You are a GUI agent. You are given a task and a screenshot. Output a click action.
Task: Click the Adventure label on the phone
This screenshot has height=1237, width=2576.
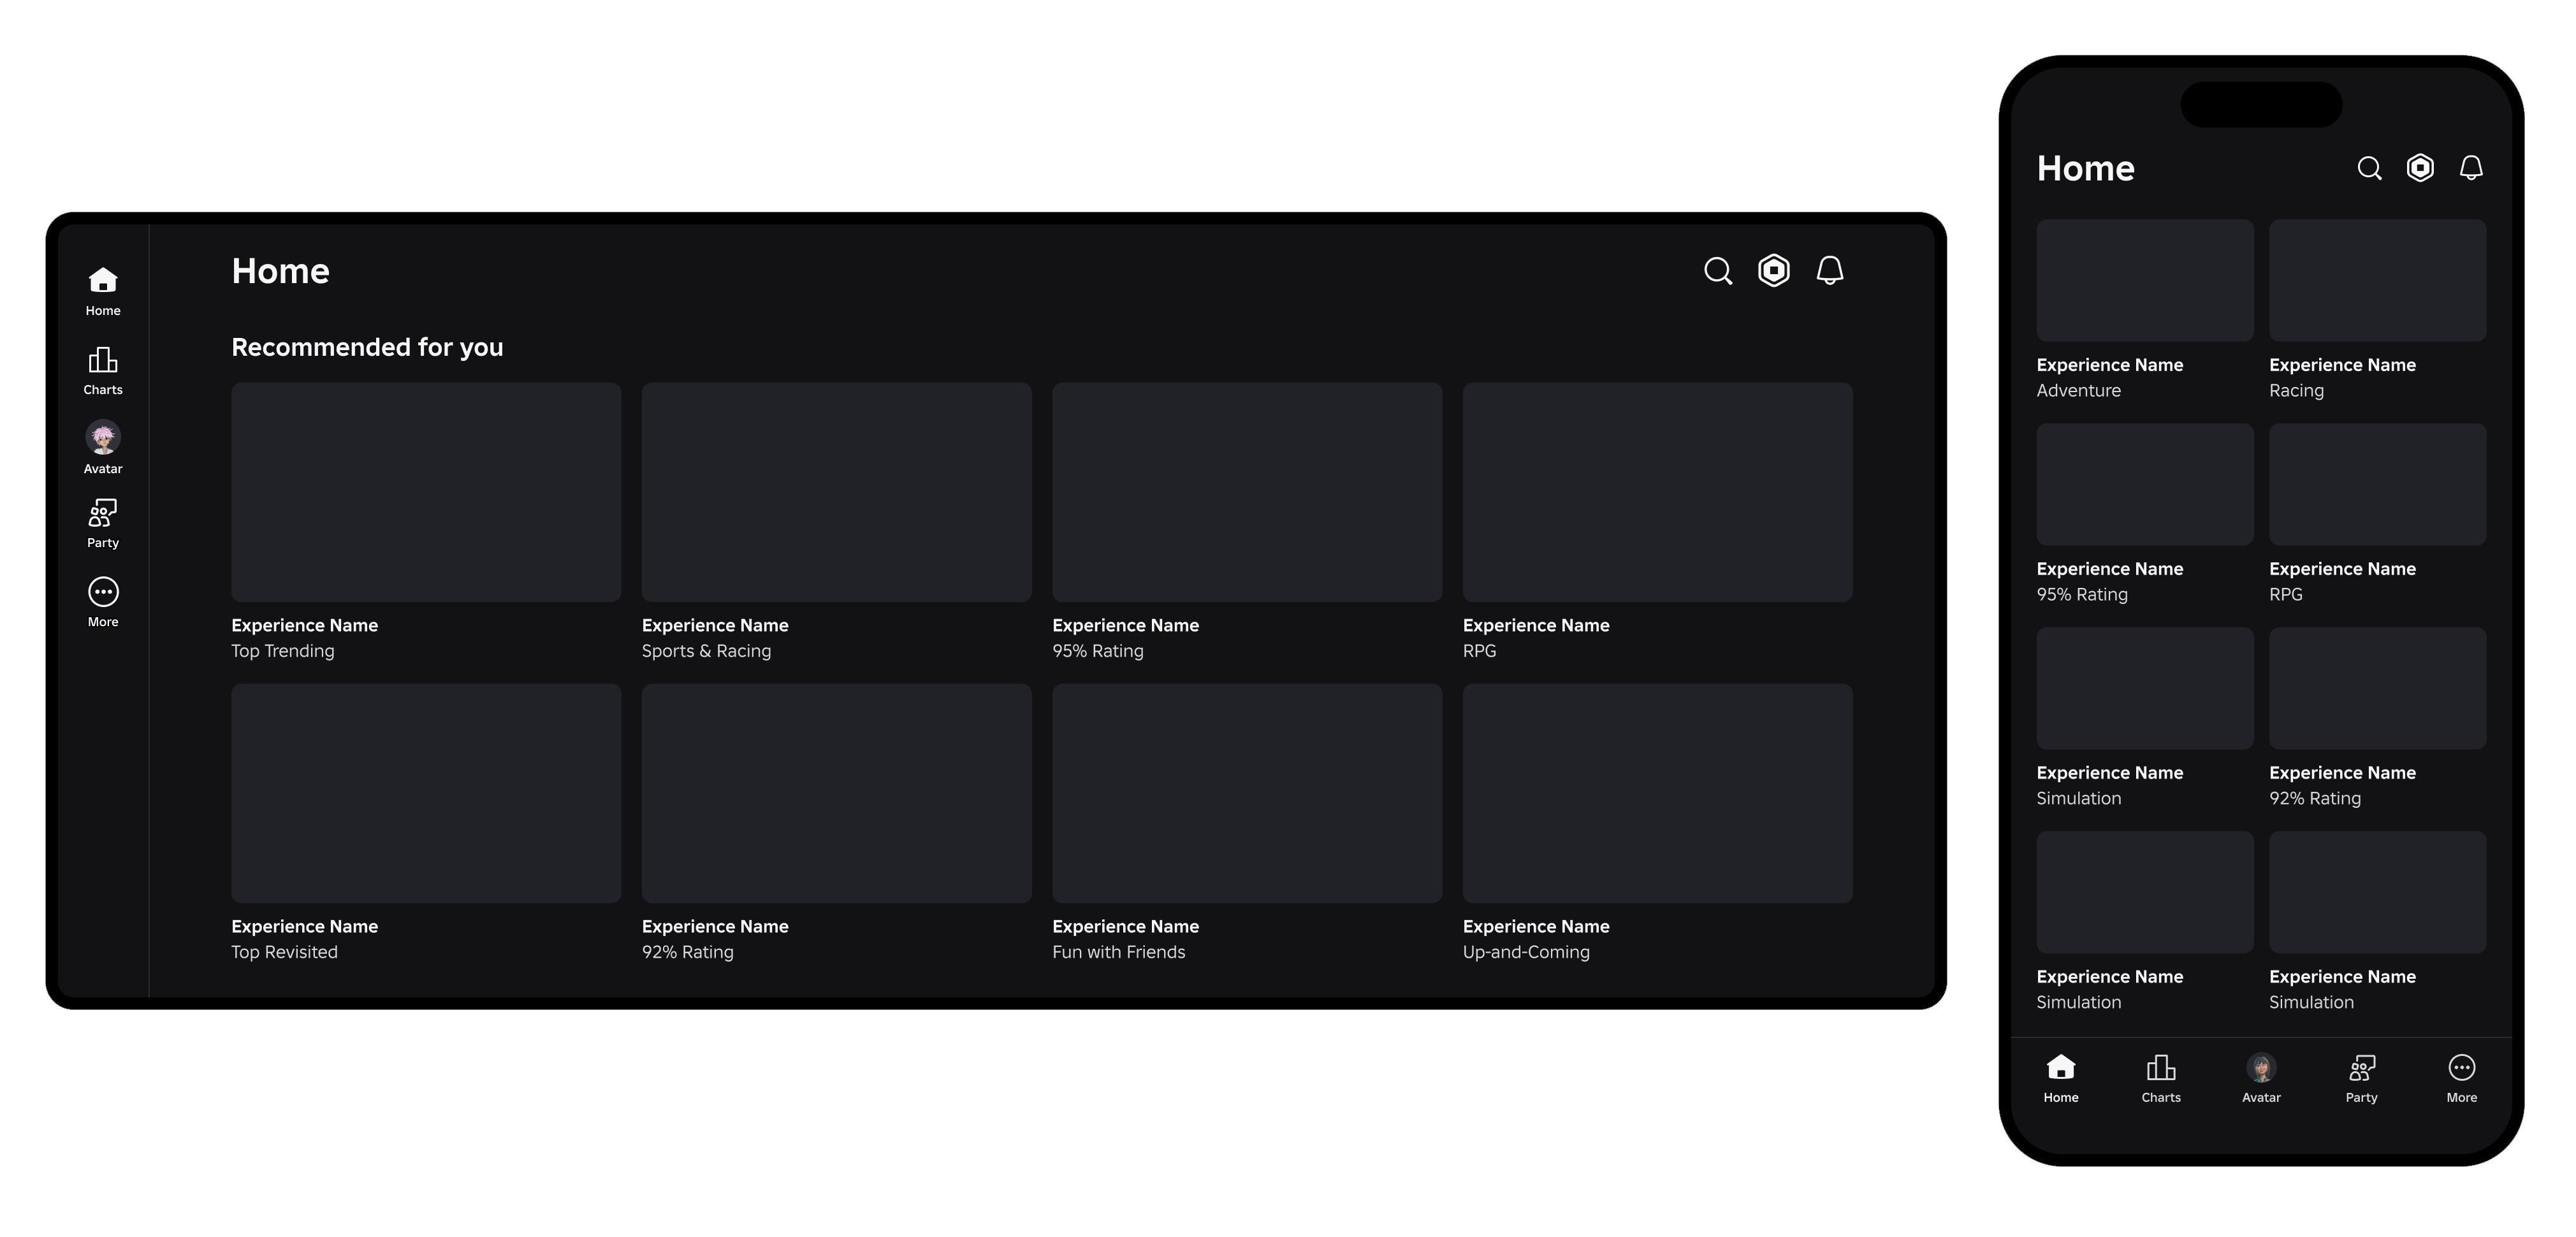[x=2079, y=391]
